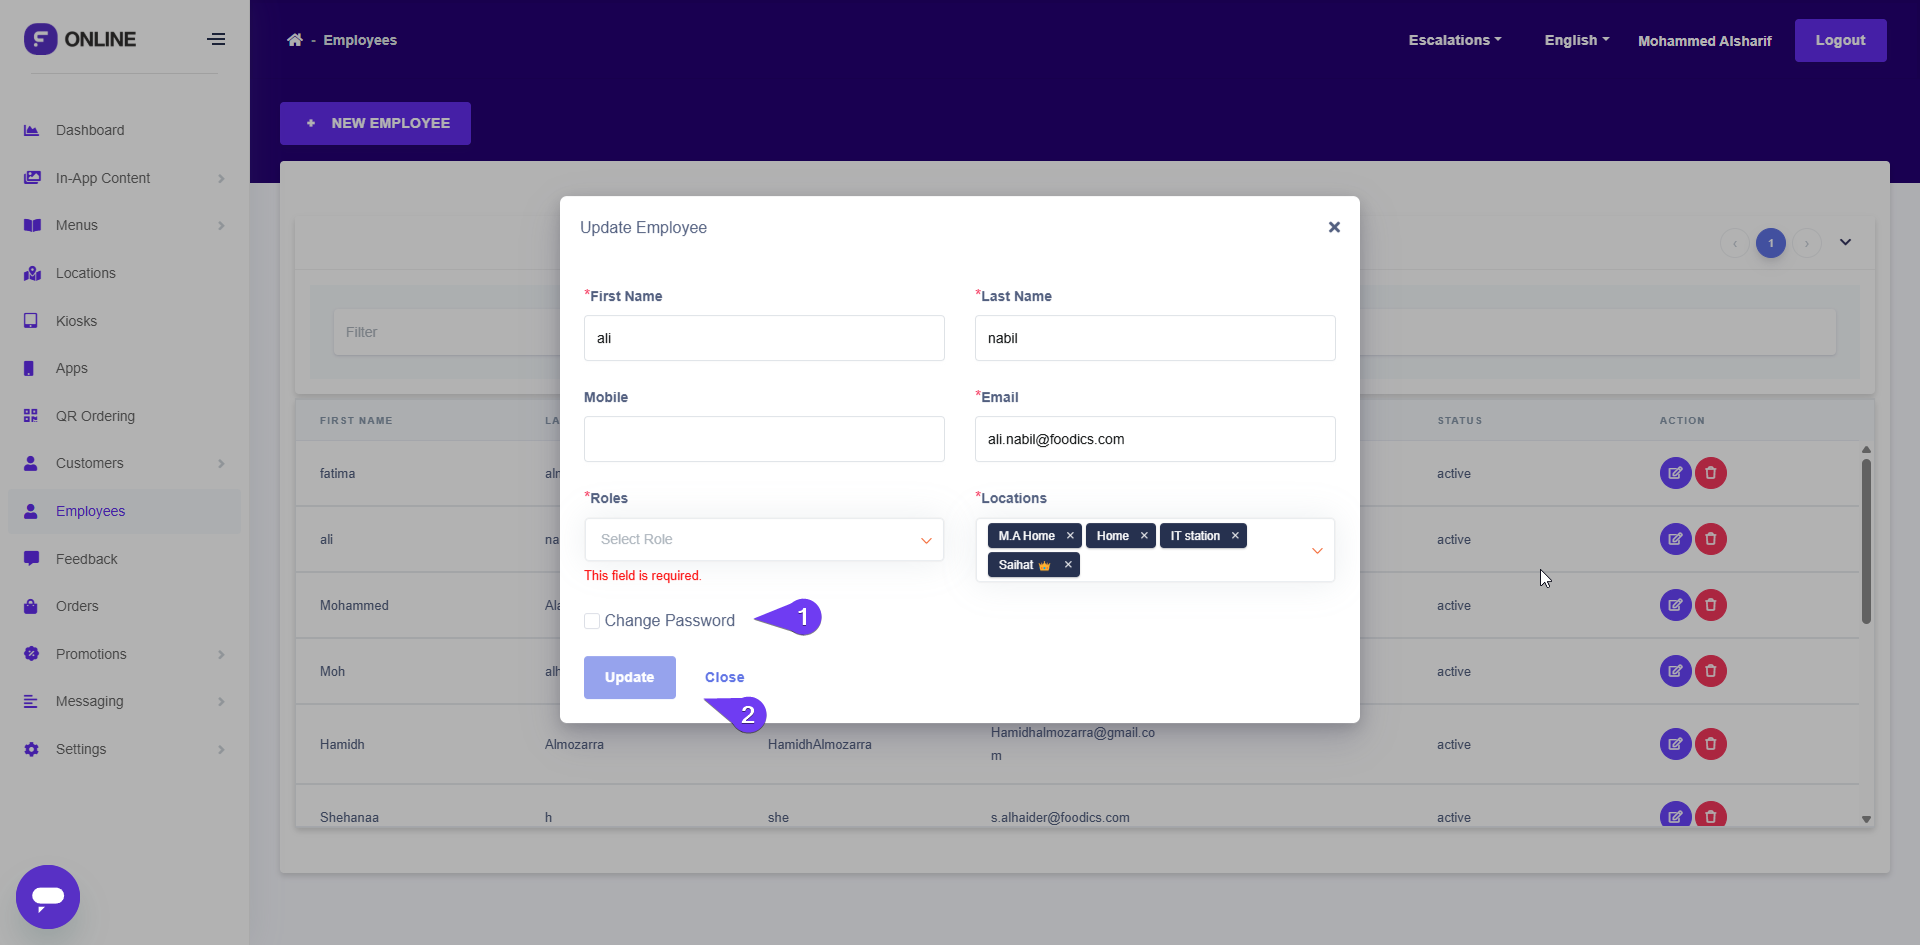Image resolution: width=1920 pixels, height=945 pixels.
Task: Open the chat support bubble icon
Action: point(48,896)
